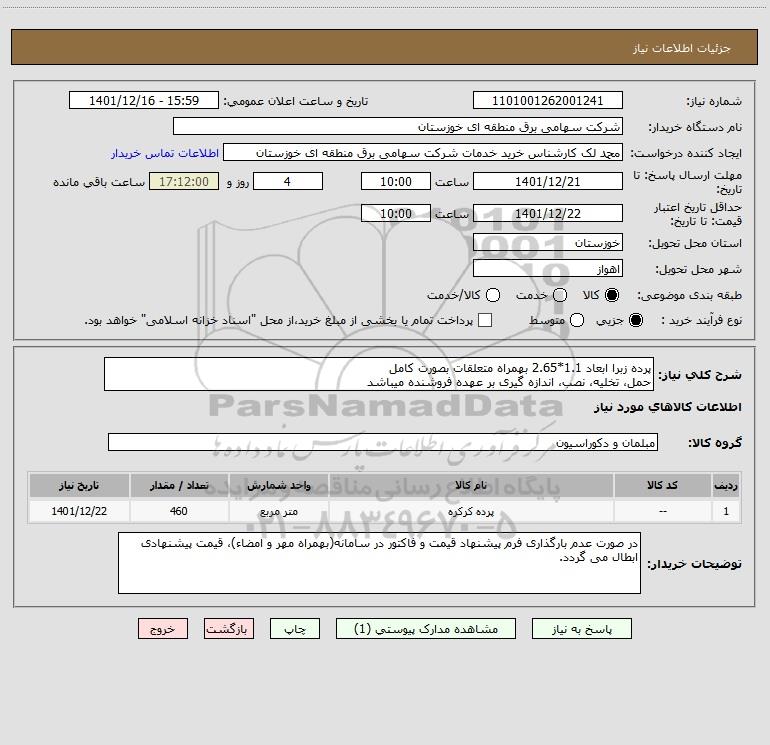The height and width of the screenshot is (745, 770).
Task: Click the تعداد / مقدار column header
Action: (x=179, y=485)
